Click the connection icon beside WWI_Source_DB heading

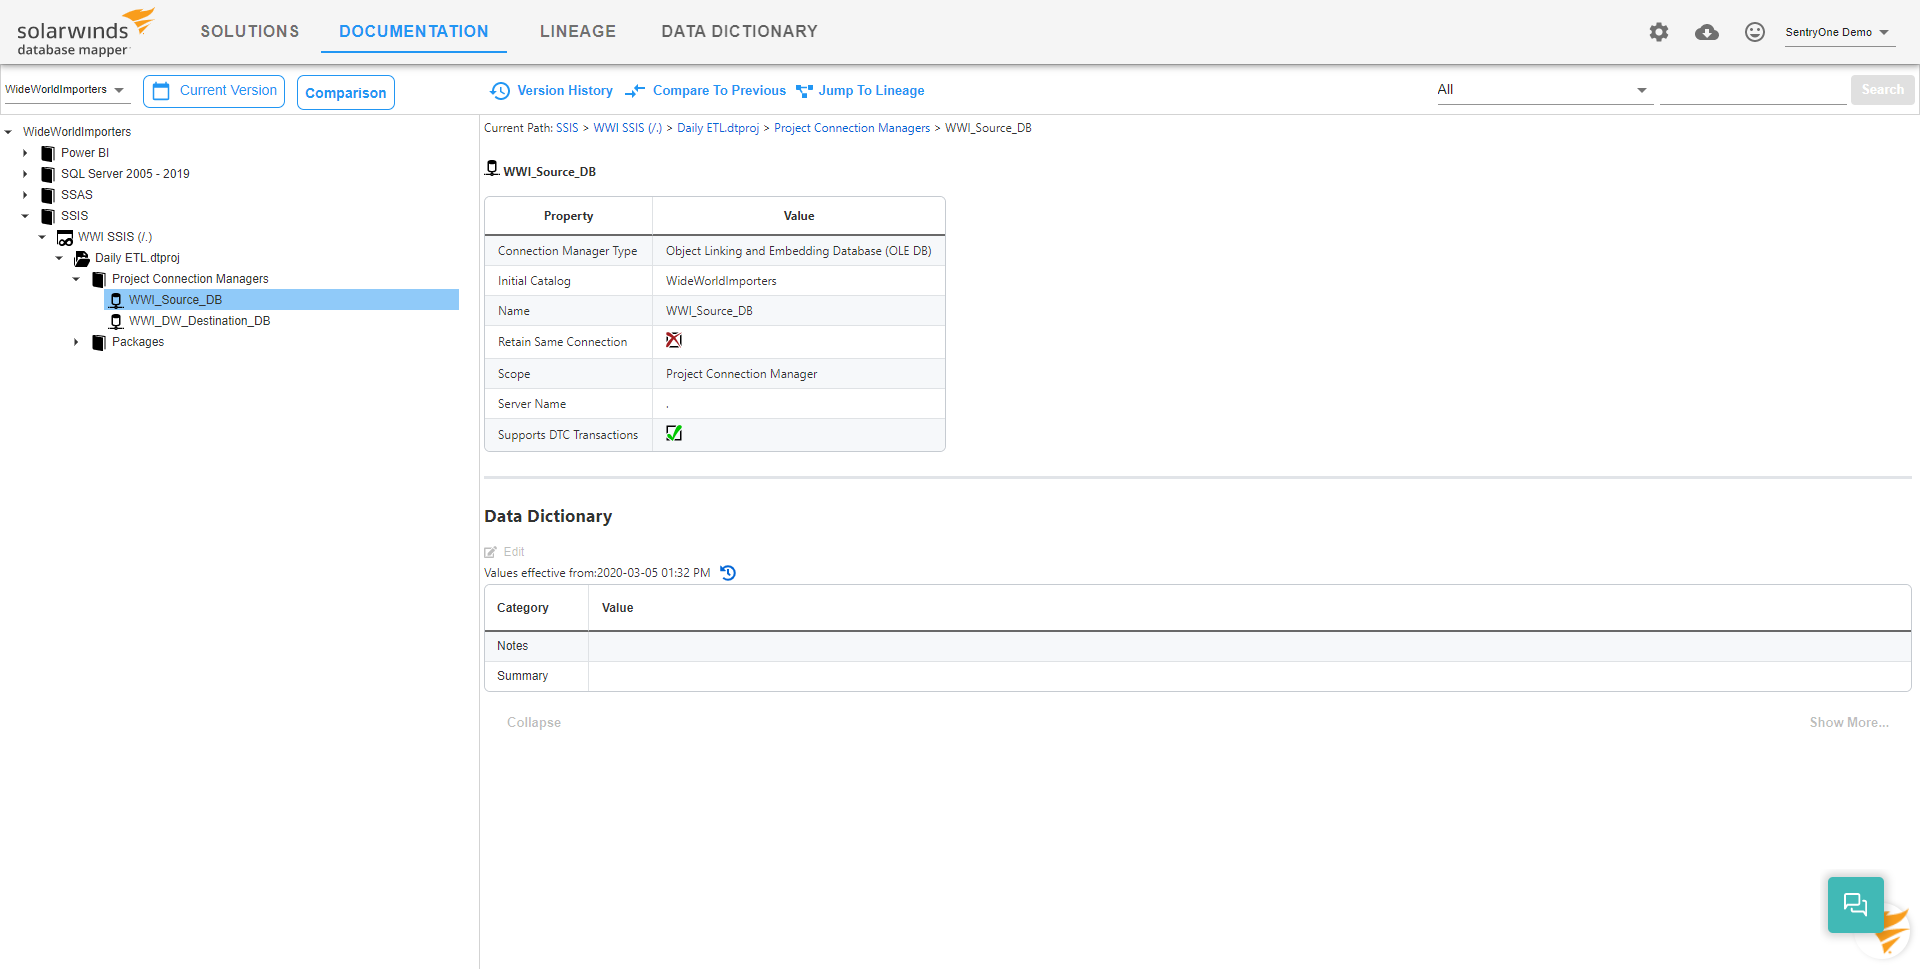[x=492, y=168]
